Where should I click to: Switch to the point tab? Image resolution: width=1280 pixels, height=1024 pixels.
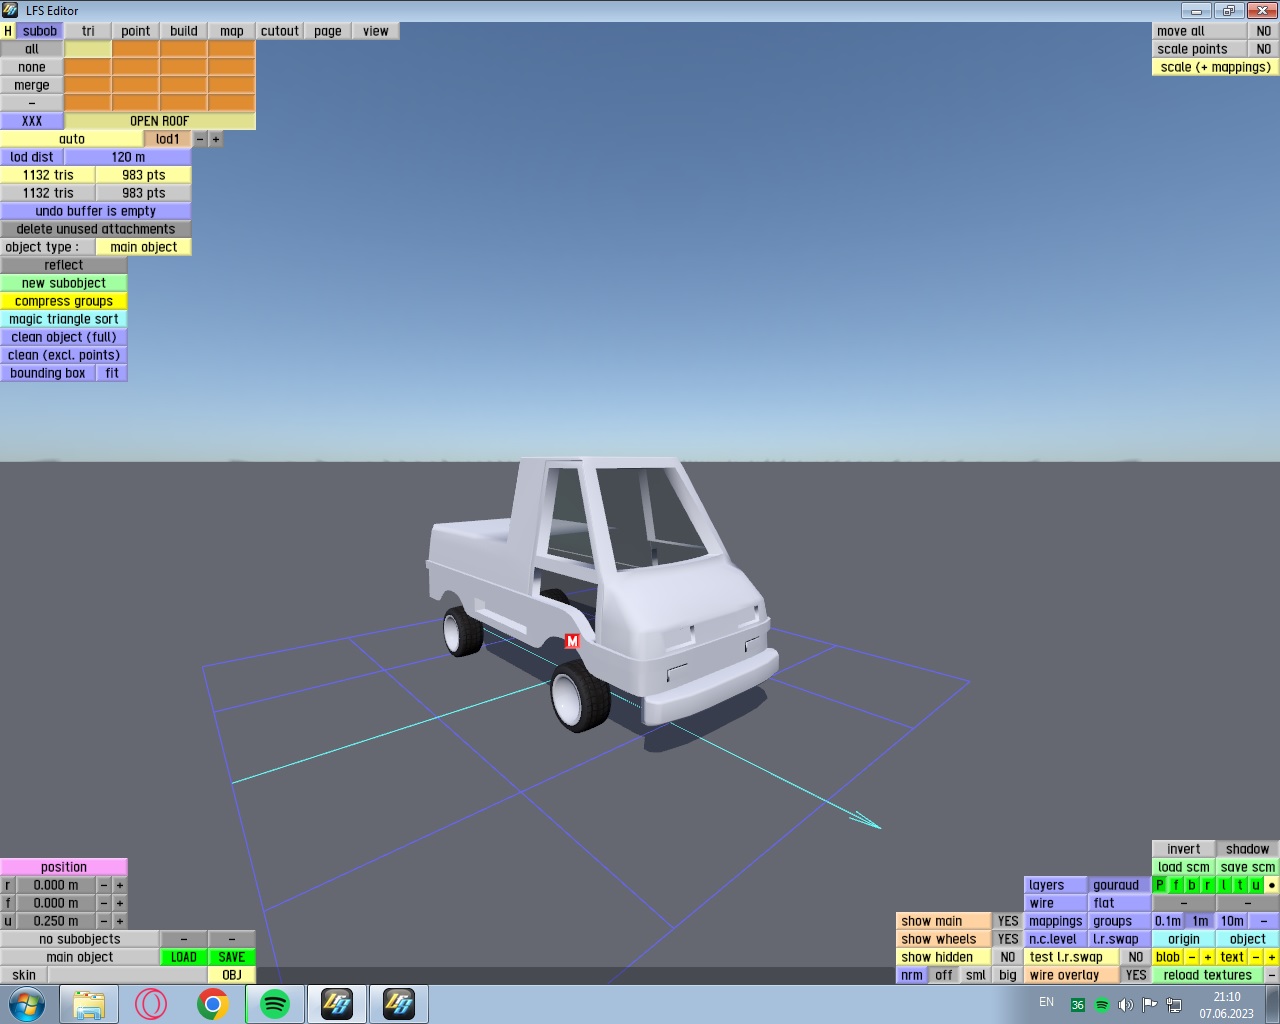(136, 31)
